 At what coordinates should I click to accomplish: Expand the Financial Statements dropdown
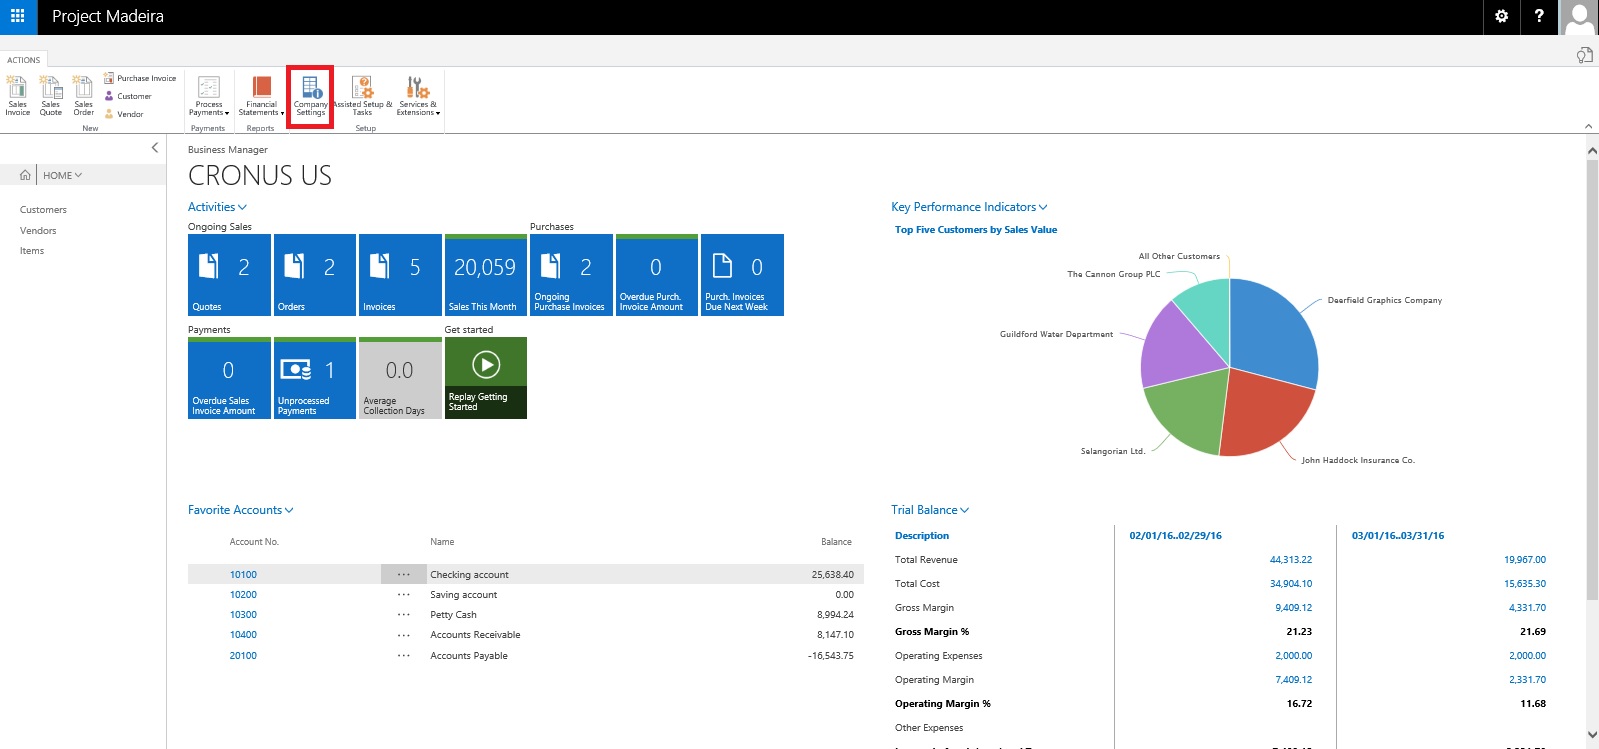(261, 96)
